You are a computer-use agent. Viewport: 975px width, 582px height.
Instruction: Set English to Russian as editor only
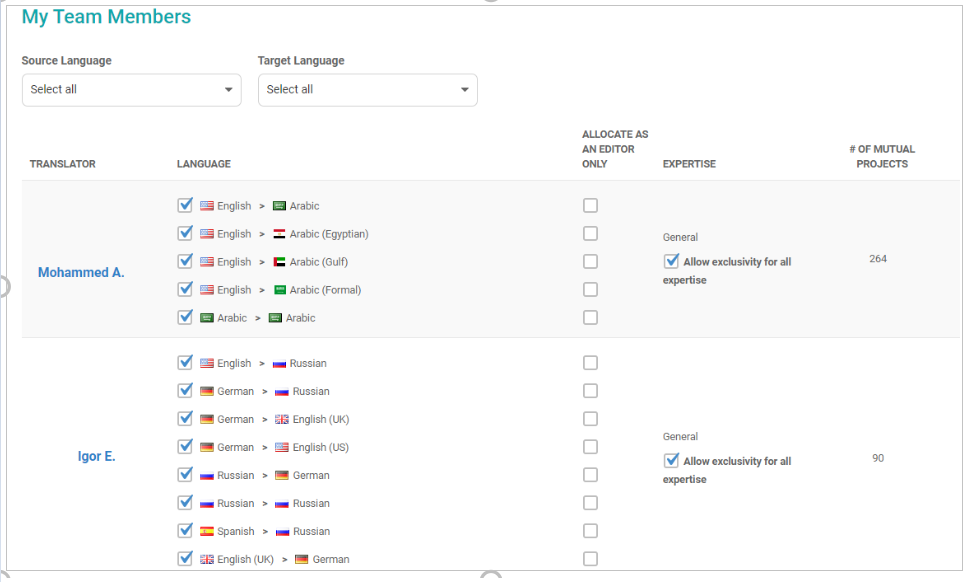tap(590, 363)
